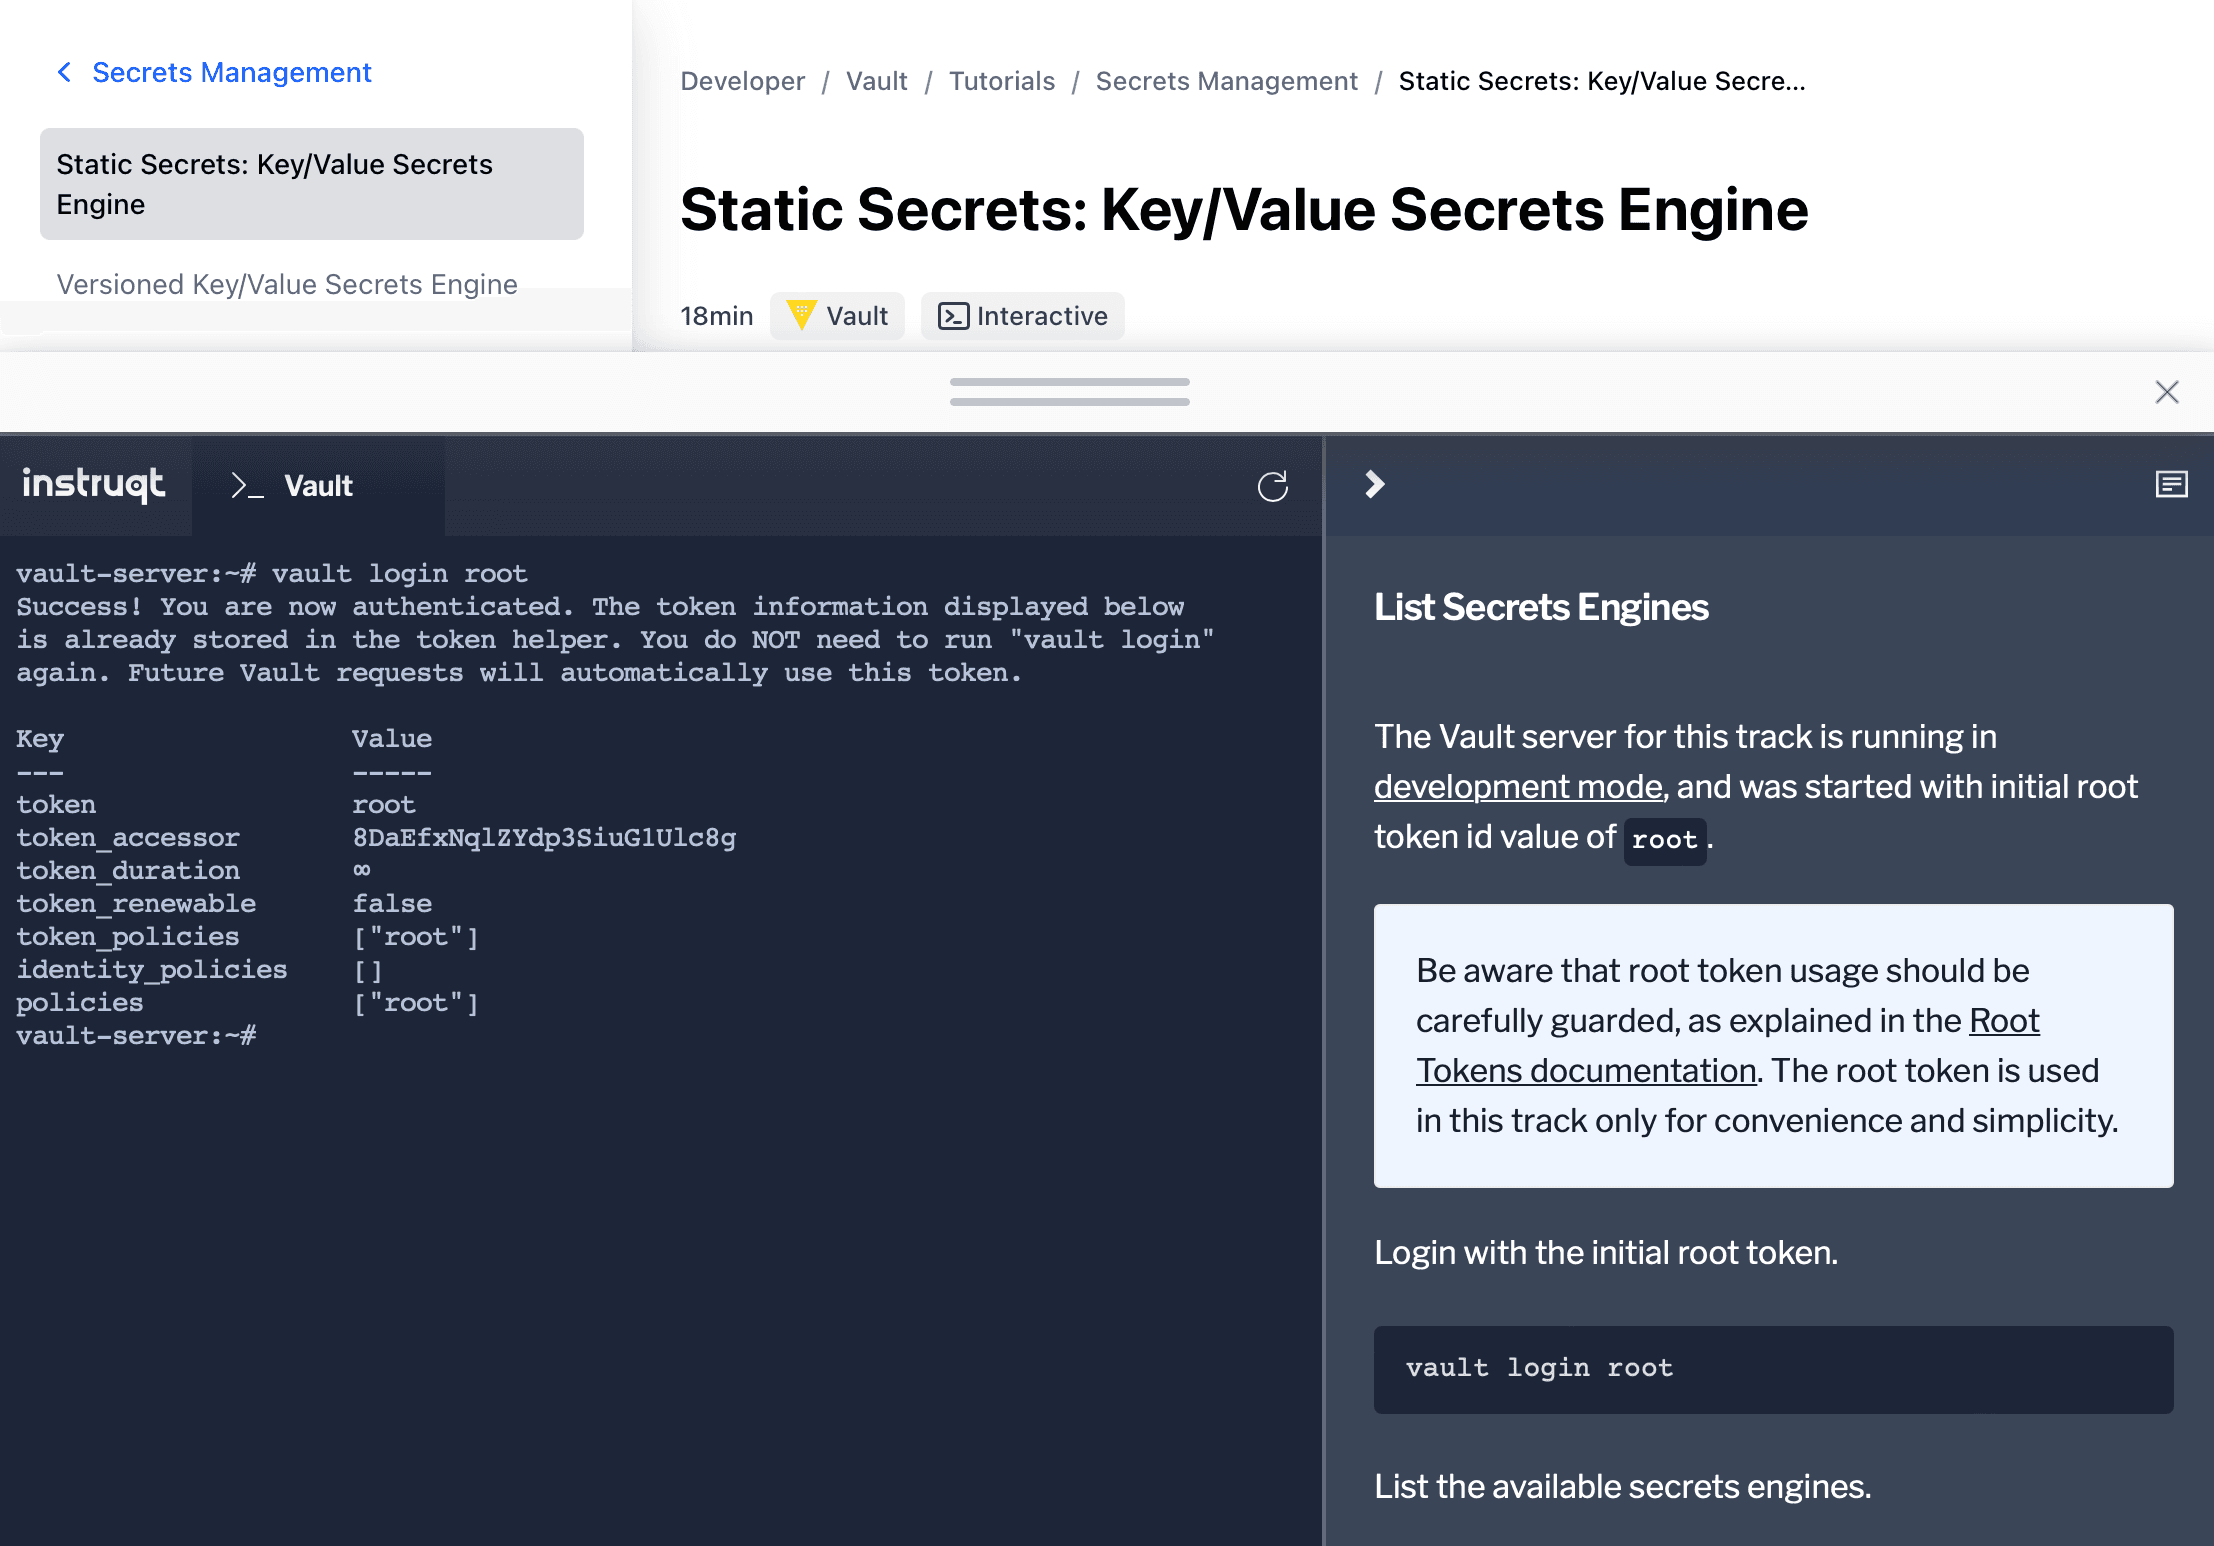Click Vault breadcrumb link
2214x1546 pixels.
(x=876, y=81)
